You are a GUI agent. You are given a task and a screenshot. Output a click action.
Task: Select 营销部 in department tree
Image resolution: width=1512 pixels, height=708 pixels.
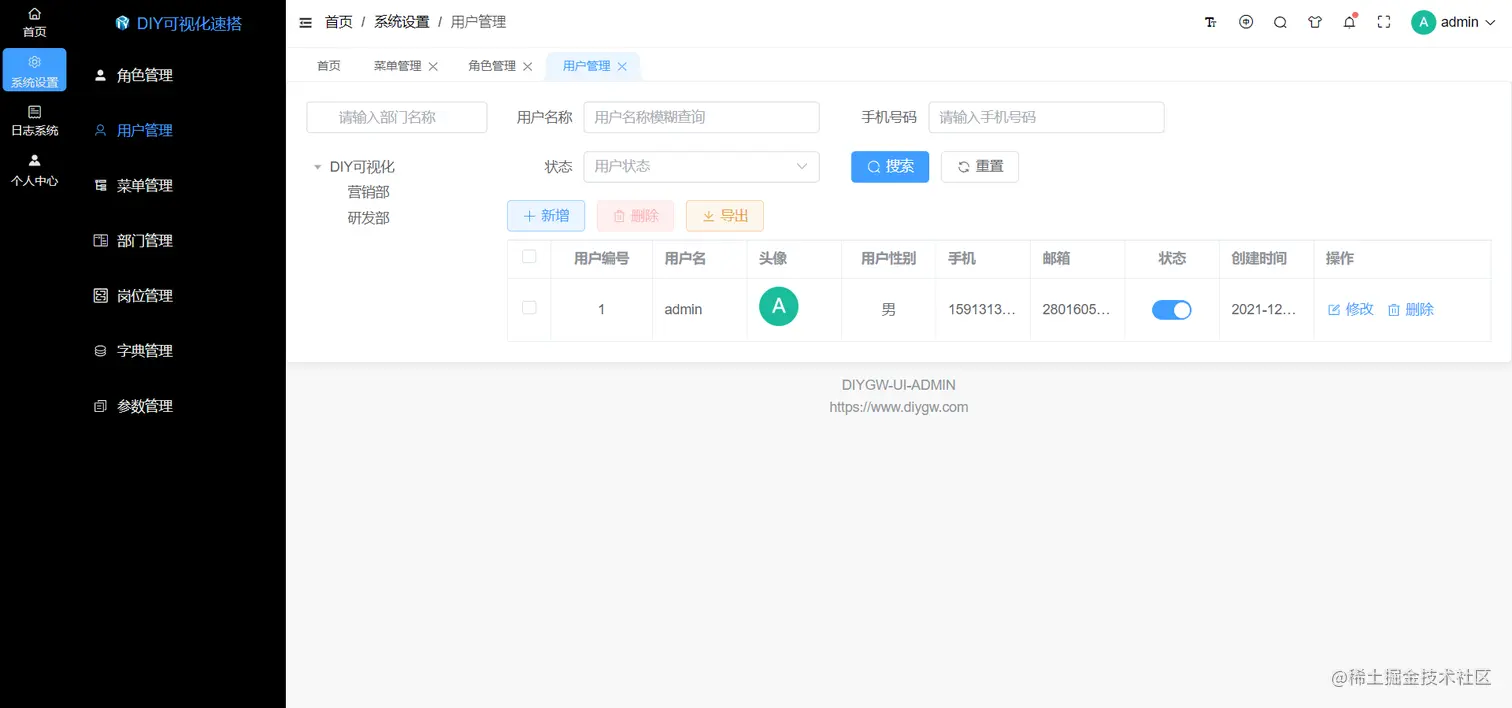coord(368,192)
